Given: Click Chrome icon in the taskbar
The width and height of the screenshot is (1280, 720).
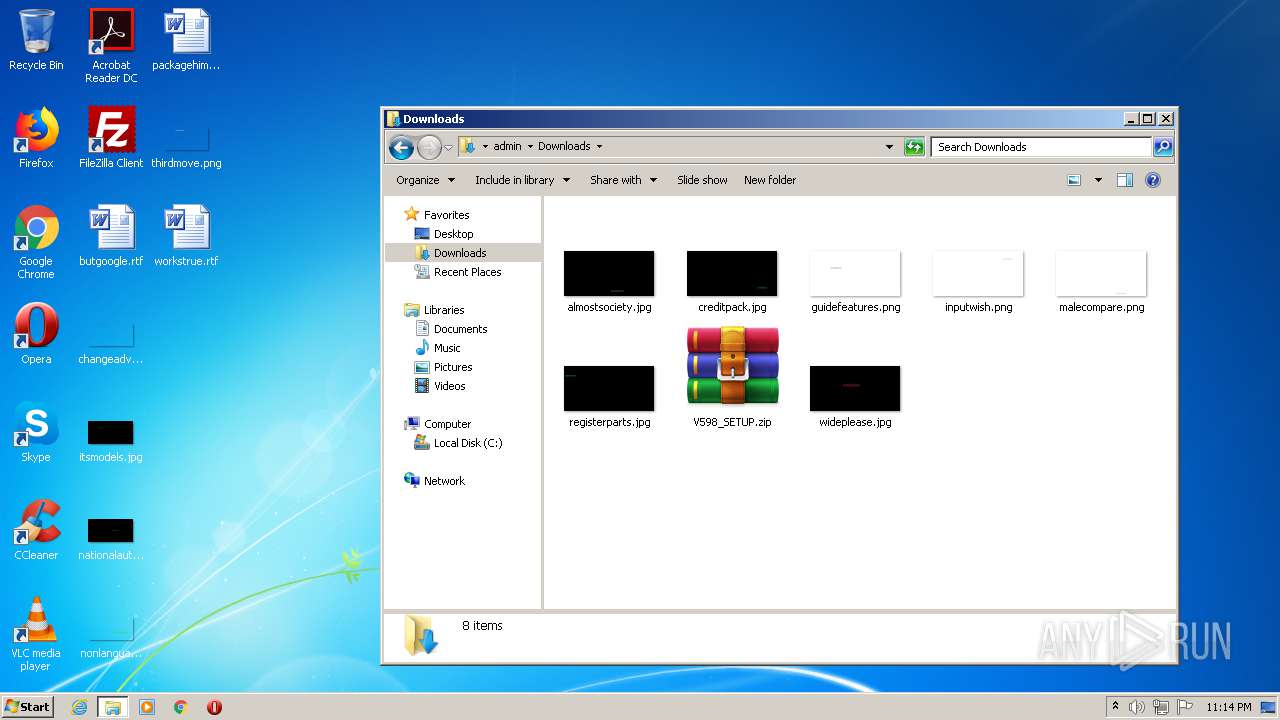Looking at the screenshot, I should coord(181,707).
